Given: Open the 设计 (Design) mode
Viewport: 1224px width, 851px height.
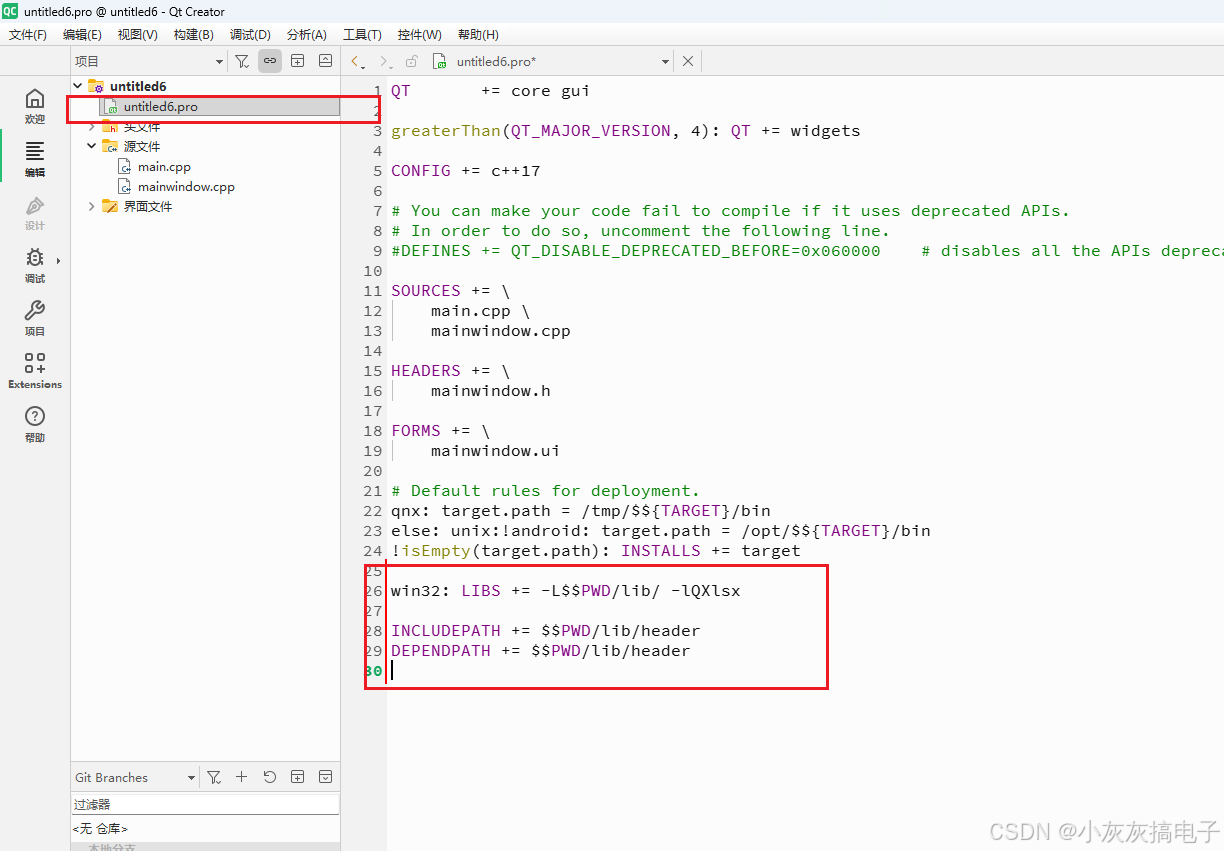Looking at the screenshot, I should pos(35,213).
